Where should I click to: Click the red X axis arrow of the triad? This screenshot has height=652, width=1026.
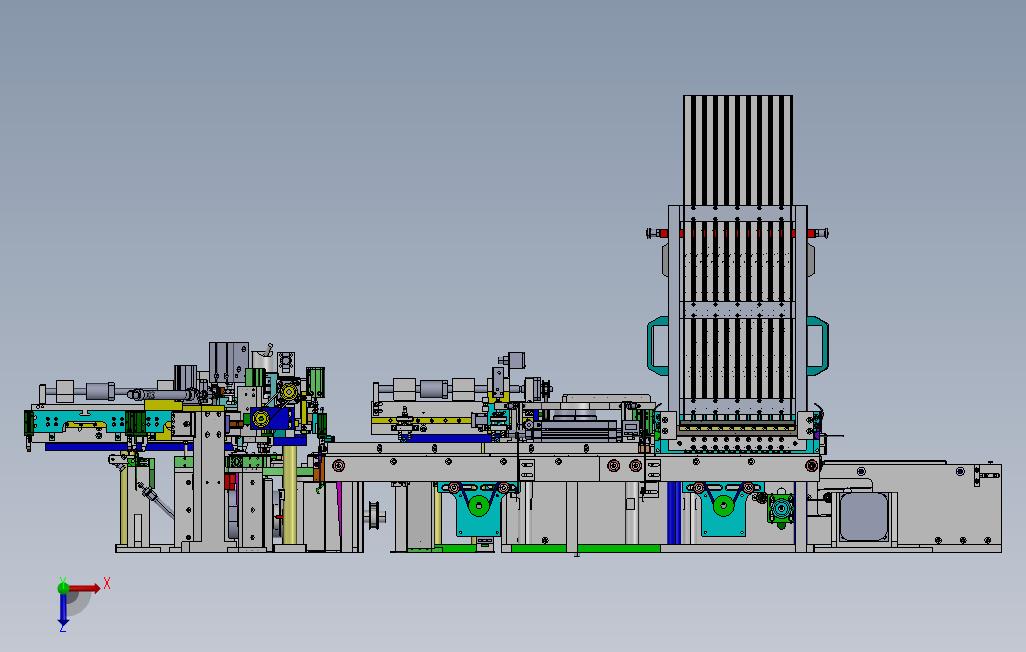84,588
